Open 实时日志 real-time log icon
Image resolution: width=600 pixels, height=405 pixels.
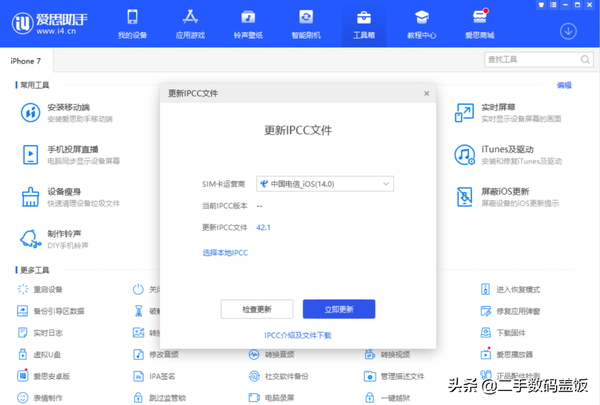point(23,333)
